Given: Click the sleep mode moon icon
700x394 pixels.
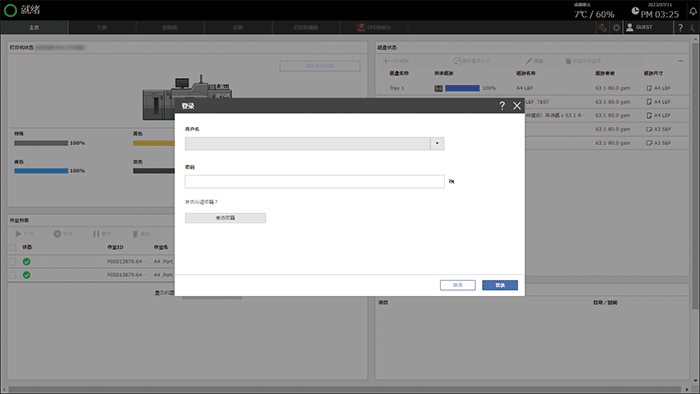Looking at the screenshot, I should 693,28.
